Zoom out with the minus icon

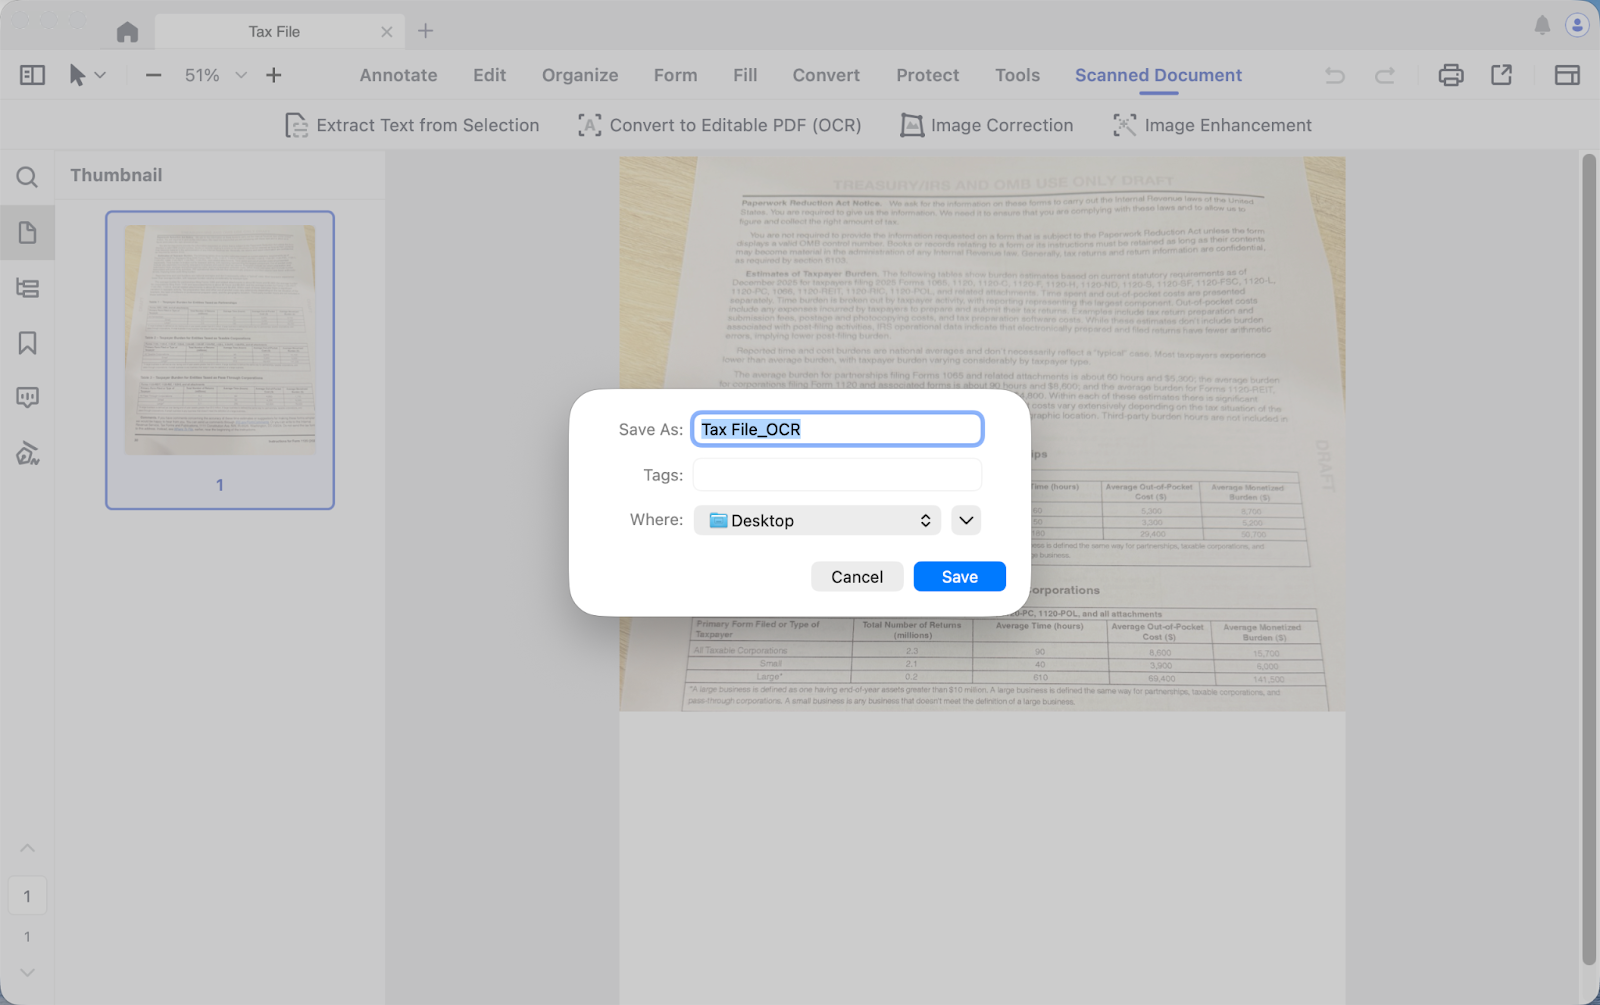[x=153, y=75]
